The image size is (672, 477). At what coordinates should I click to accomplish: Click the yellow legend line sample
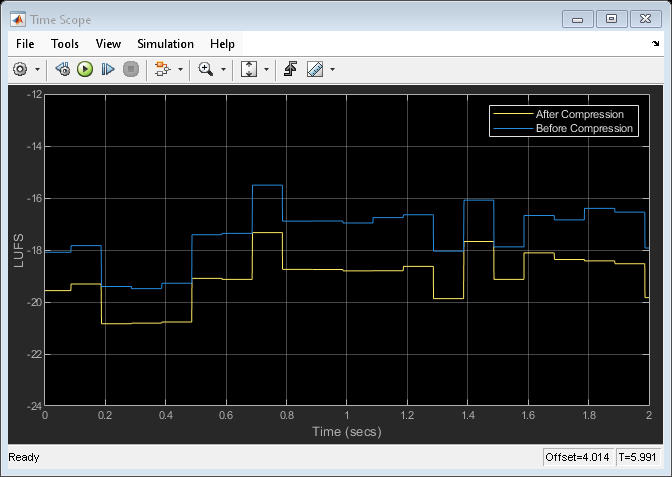(513, 114)
